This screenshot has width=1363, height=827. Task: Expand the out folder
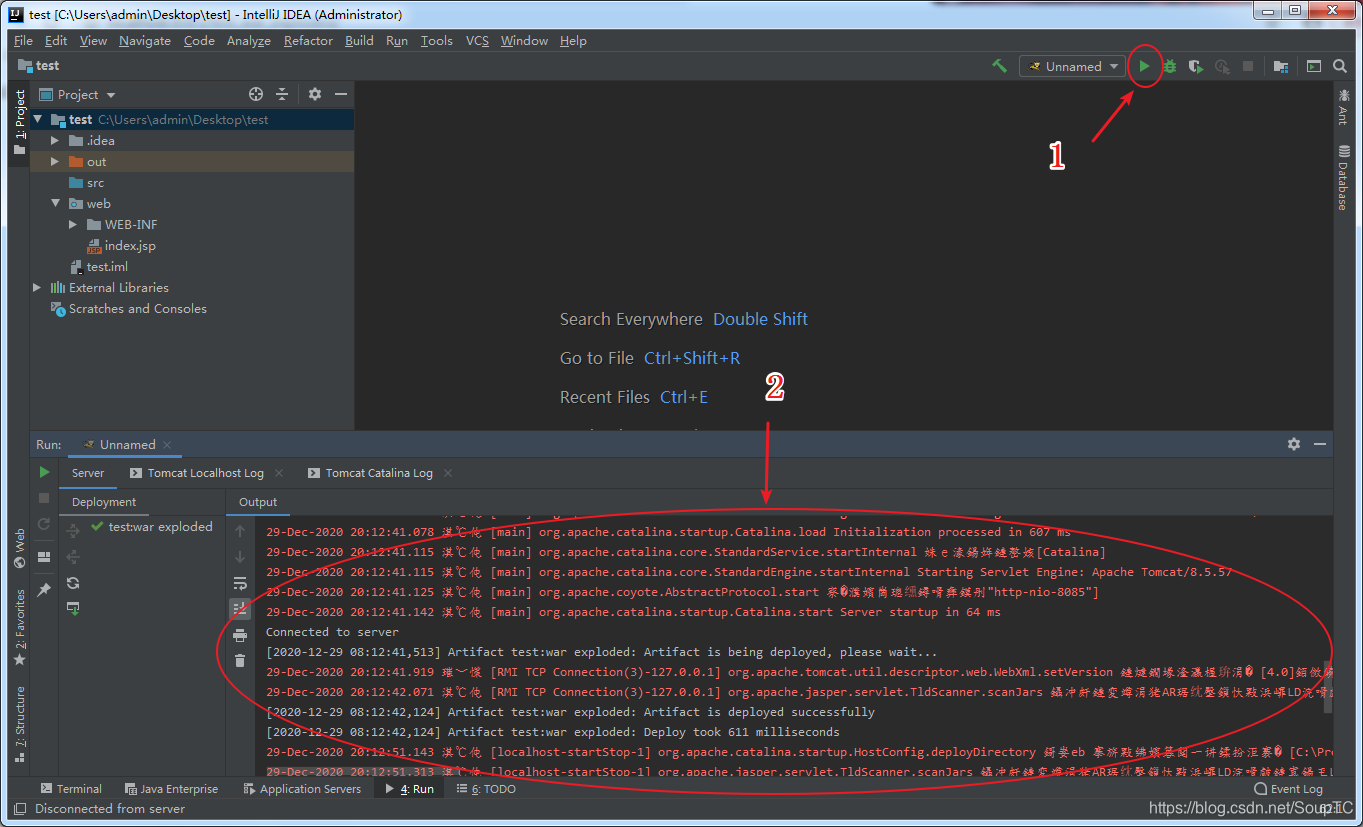coord(55,162)
